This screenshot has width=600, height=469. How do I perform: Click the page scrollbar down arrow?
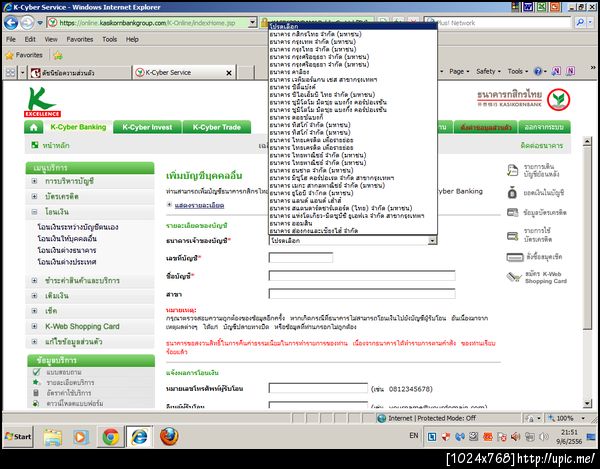tap(587, 403)
